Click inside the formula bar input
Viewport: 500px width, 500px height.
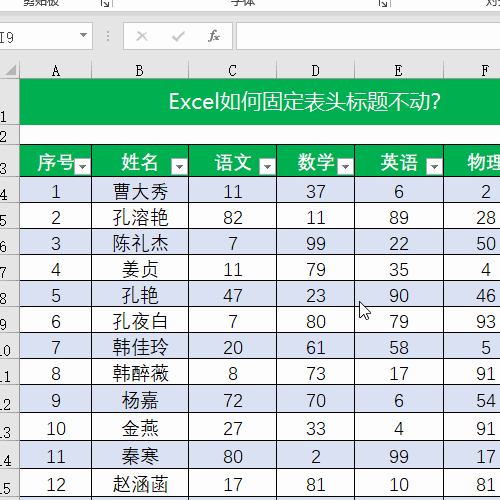click(368, 36)
